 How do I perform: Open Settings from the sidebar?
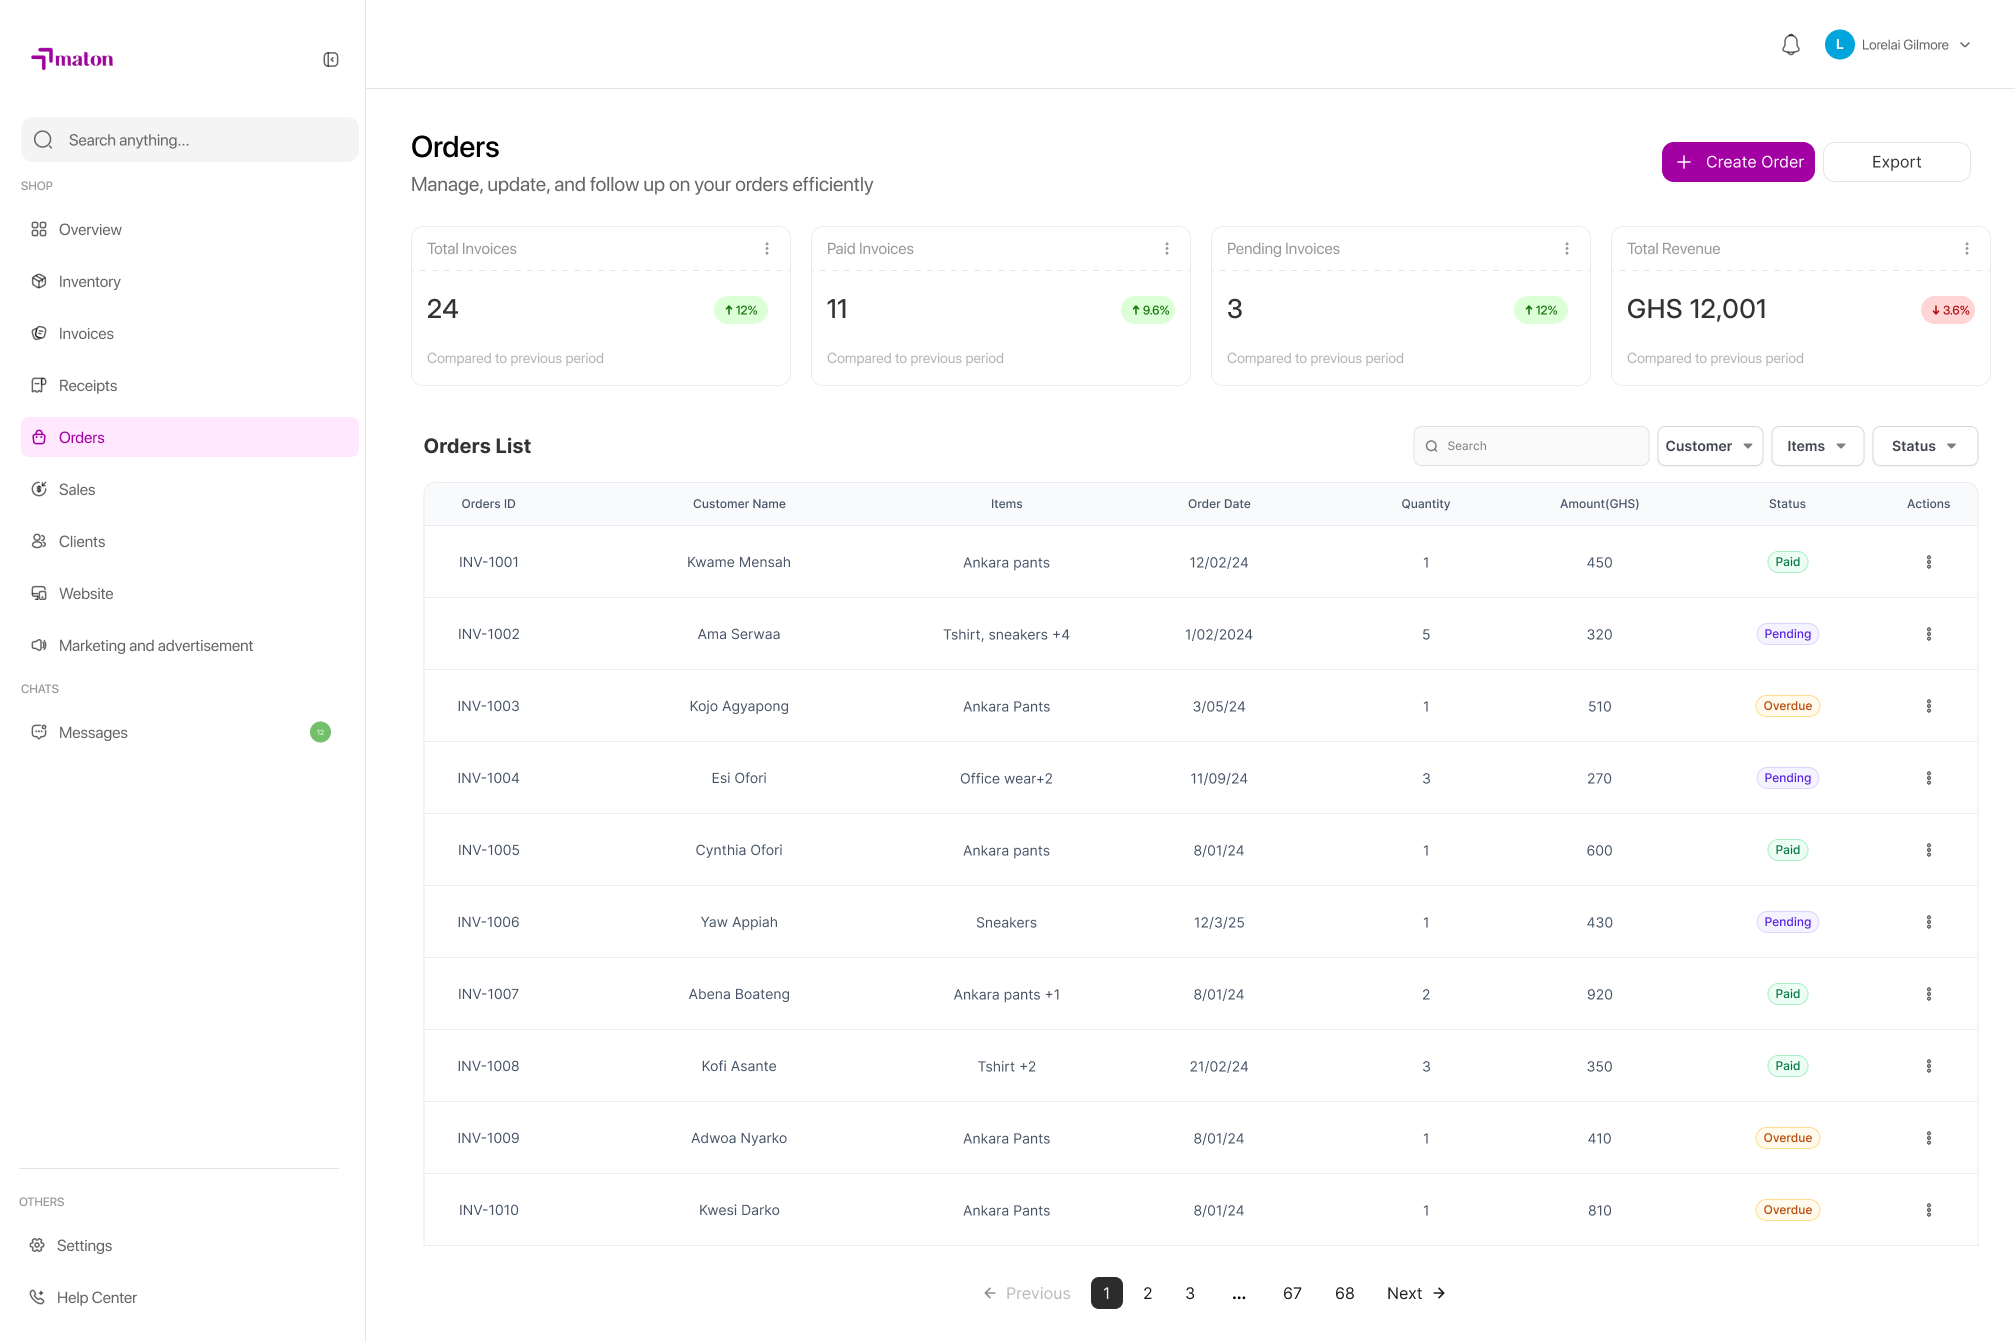84,1246
